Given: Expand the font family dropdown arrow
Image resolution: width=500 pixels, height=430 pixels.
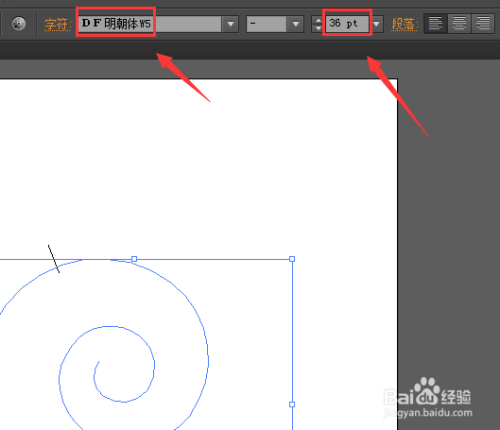Looking at the screenshot, I should click(x=230, y=24).
